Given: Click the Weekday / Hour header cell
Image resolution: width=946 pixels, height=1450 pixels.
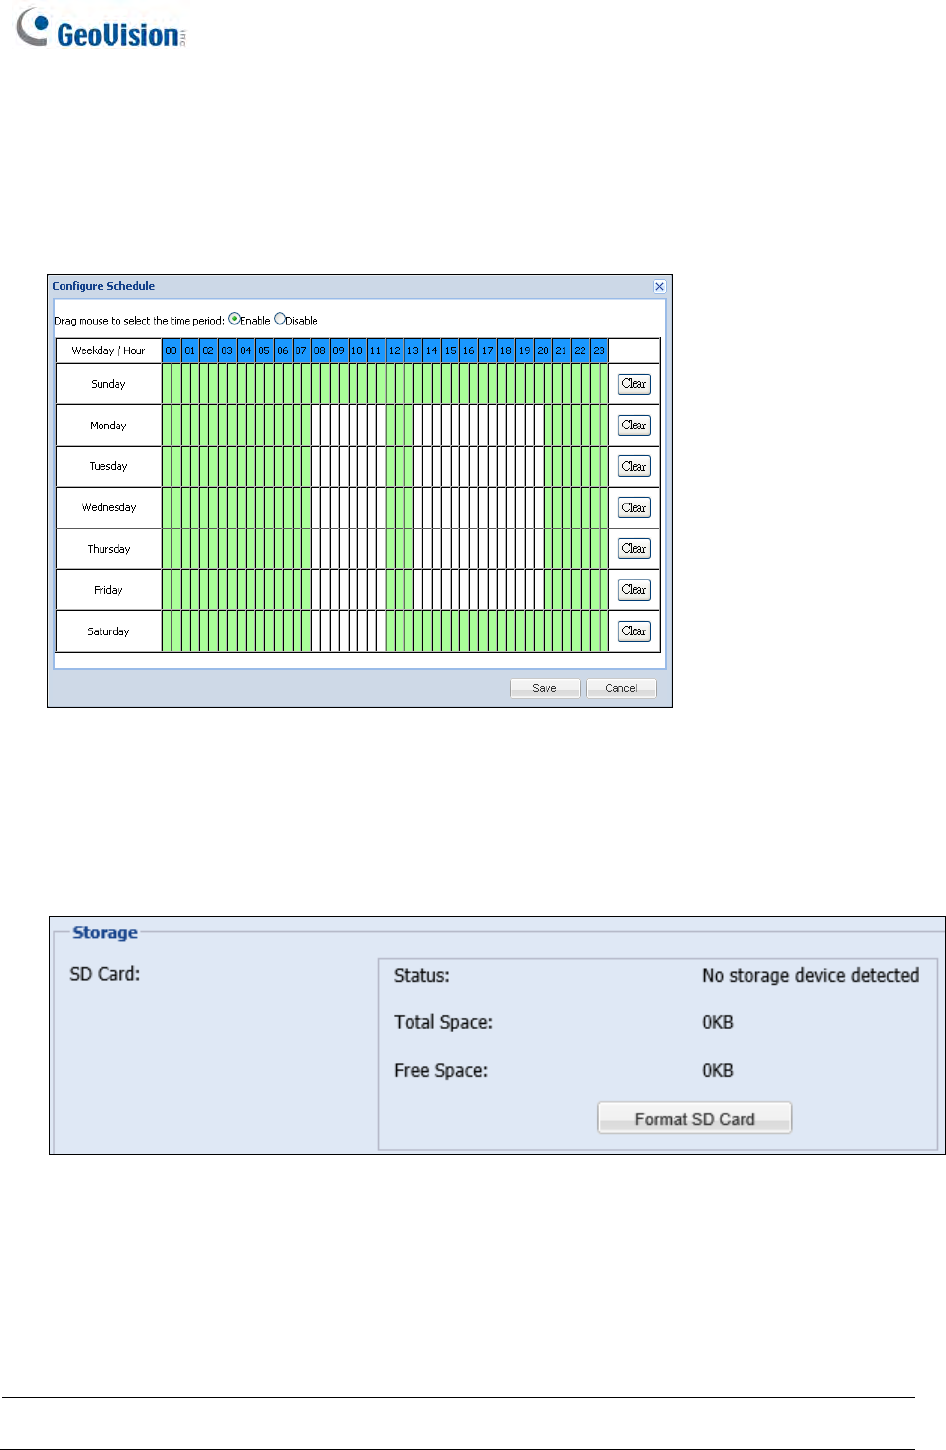Looking at the screenshot, I should click(108, 351).
